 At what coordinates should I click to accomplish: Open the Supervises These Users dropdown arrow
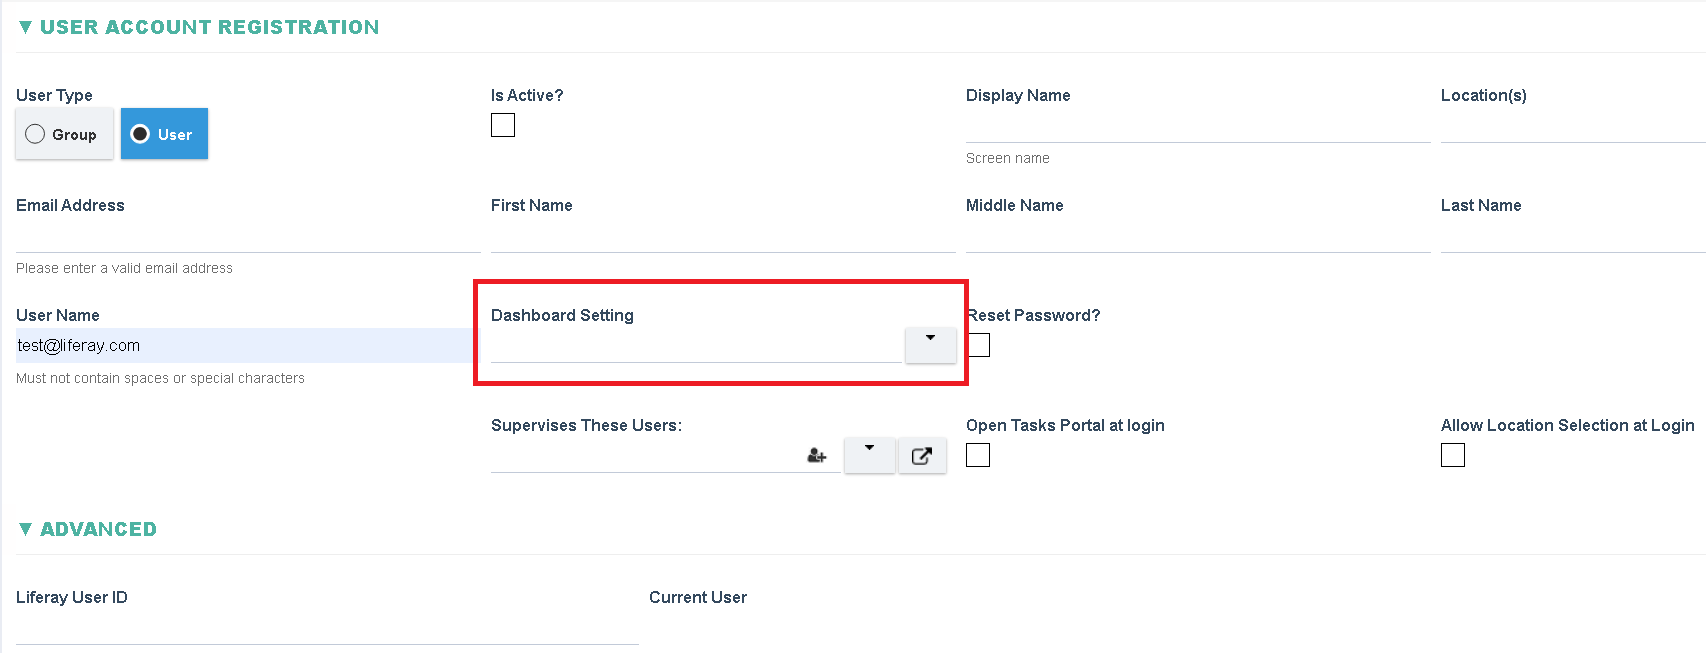coord(869,456)
